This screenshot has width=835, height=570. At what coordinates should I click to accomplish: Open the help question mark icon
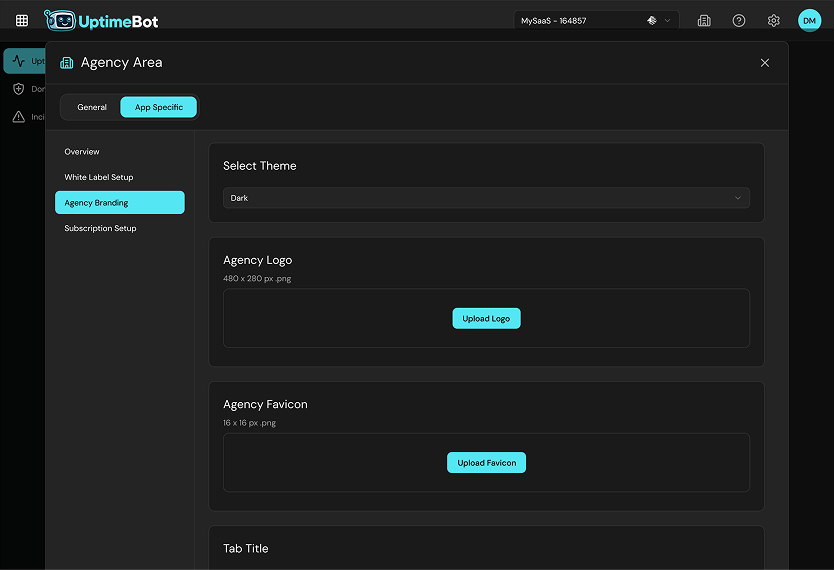(x=739, y=21)
